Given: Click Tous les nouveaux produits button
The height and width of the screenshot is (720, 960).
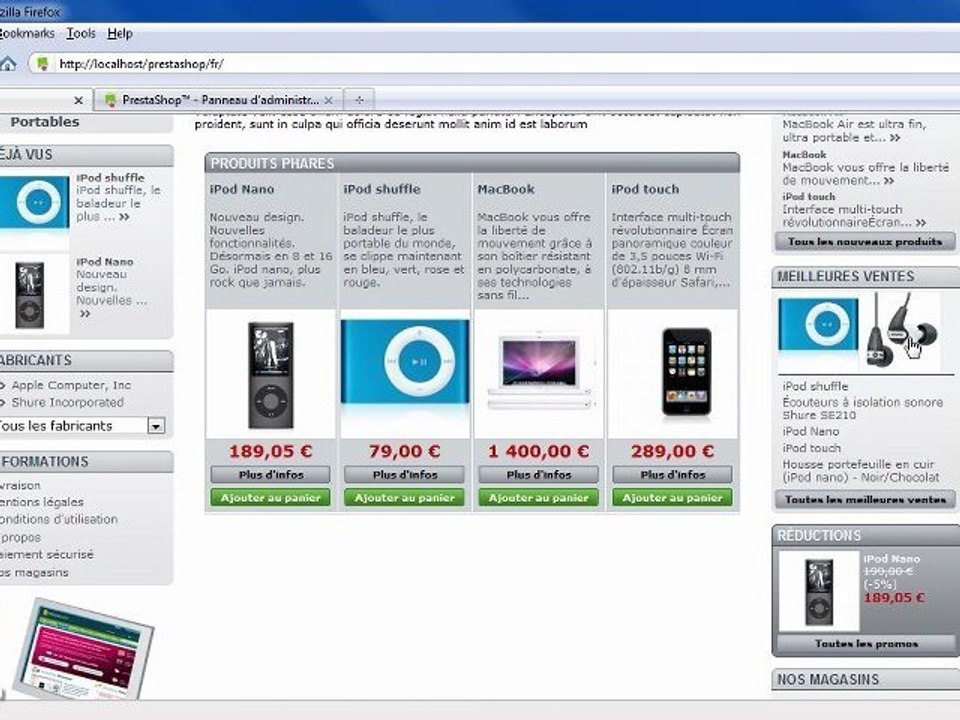Looking at the screenshot, I should pyautogui.click(x=864, y=242).
